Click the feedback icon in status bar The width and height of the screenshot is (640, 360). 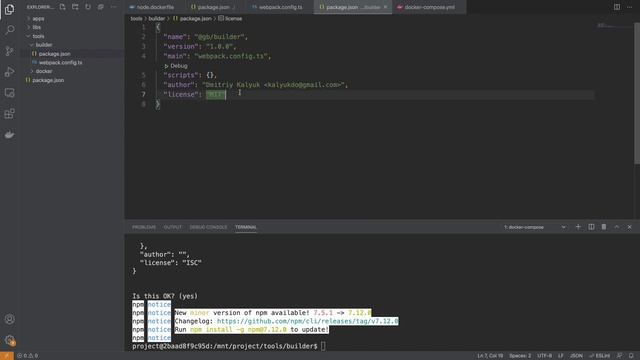(619, 356)
